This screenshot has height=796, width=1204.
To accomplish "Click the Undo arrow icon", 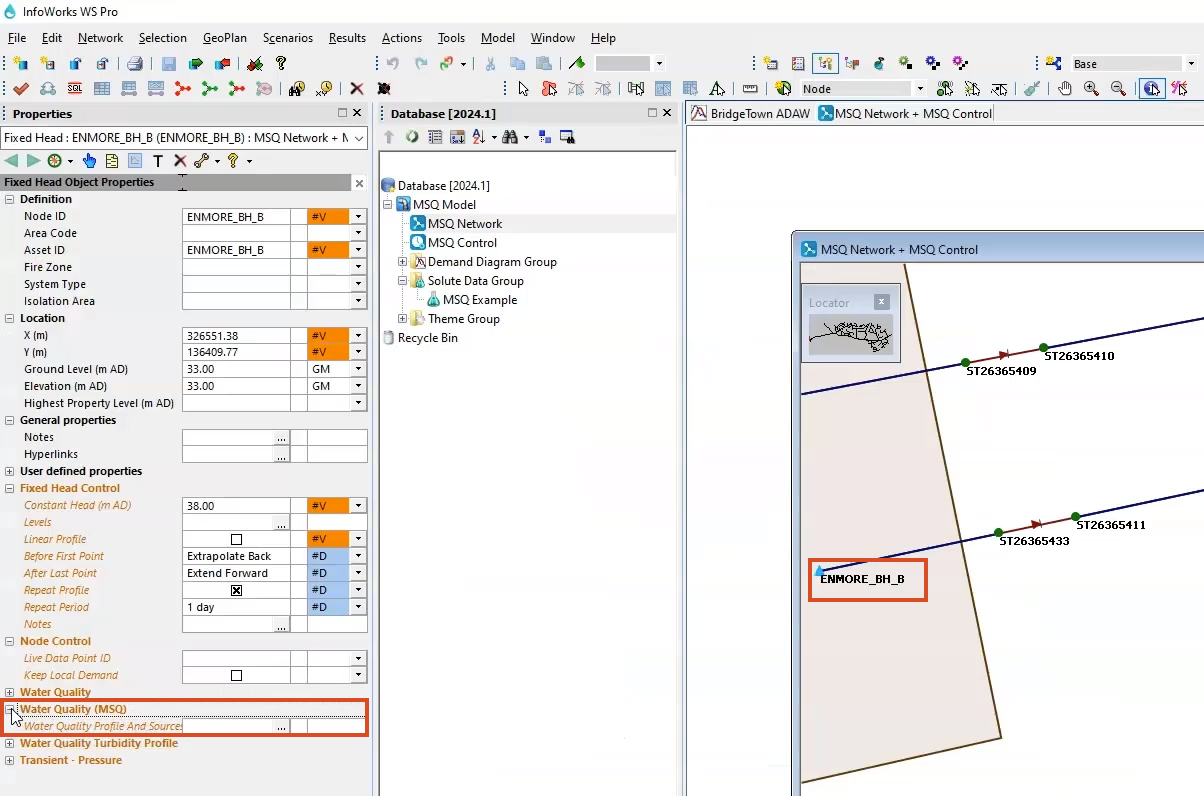I will click(393, 64).
